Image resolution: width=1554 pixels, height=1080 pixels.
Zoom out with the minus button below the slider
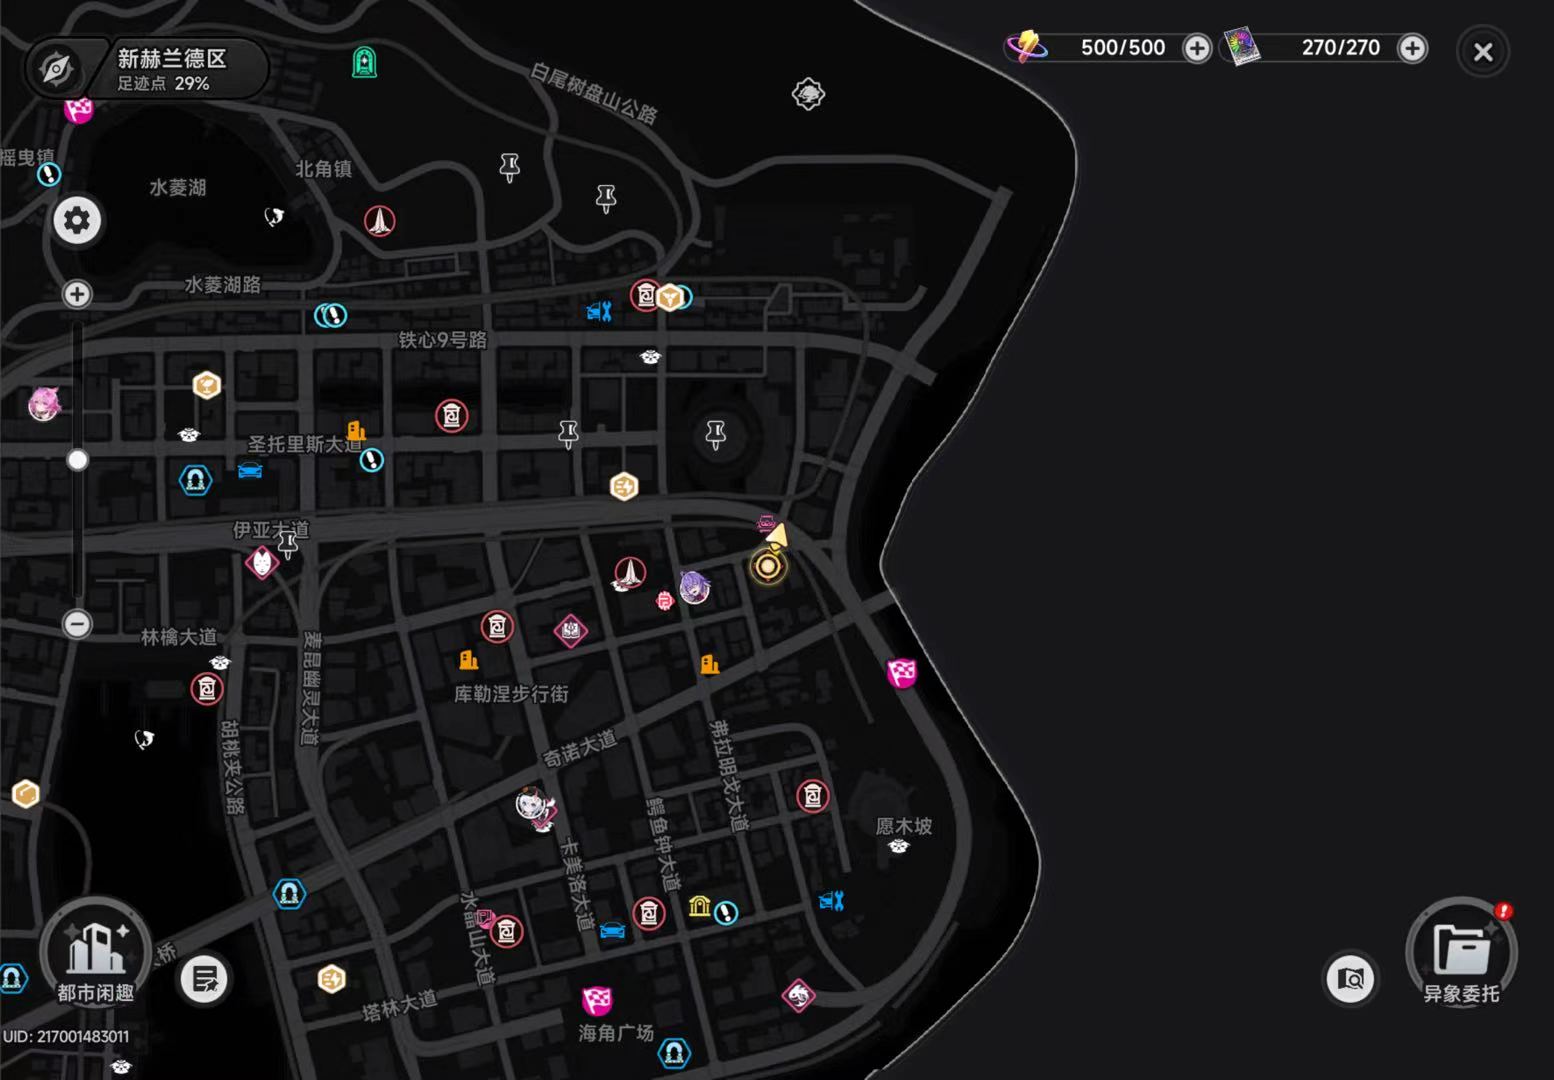77,624
